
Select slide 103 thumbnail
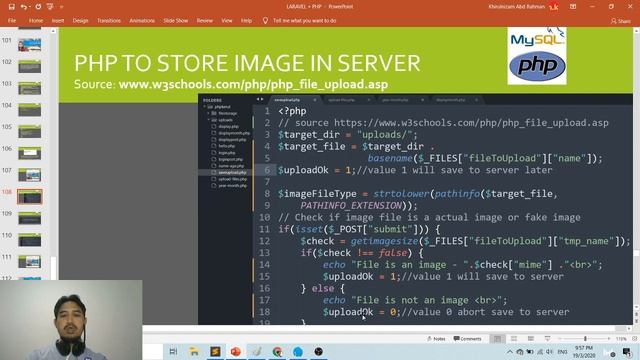pos(29,88)
